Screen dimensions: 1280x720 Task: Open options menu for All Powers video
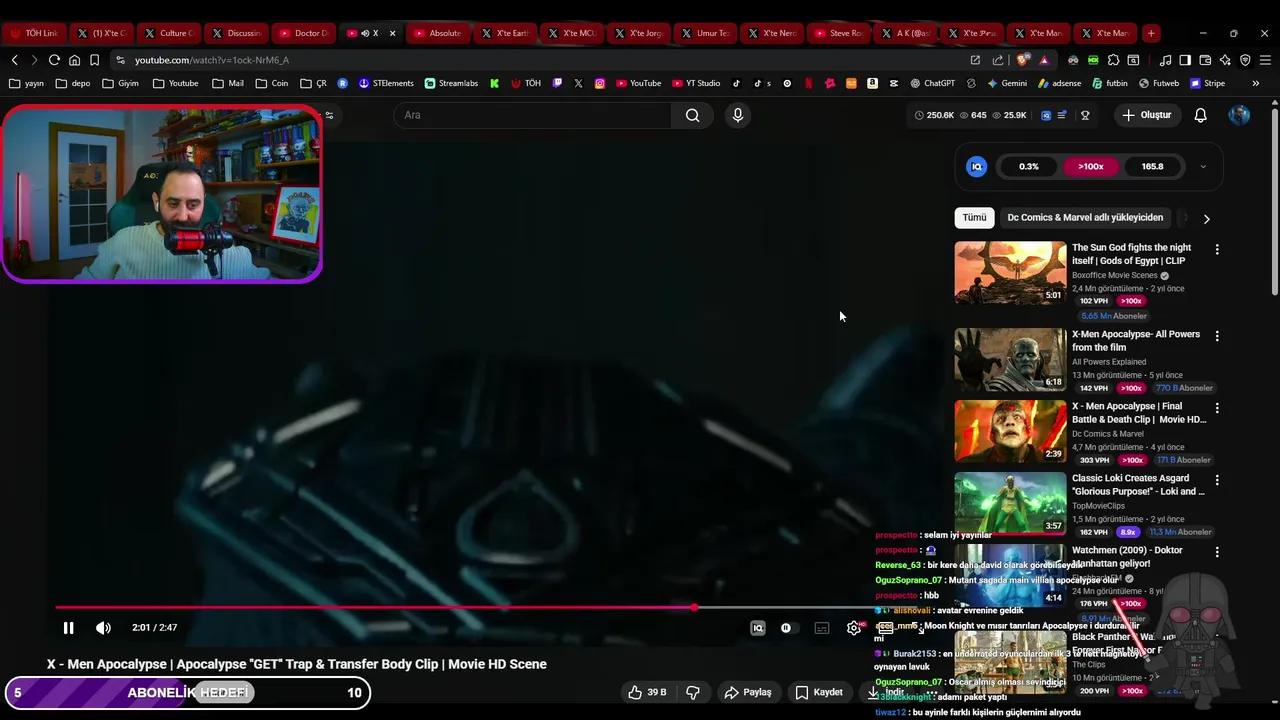[1217, 336]
